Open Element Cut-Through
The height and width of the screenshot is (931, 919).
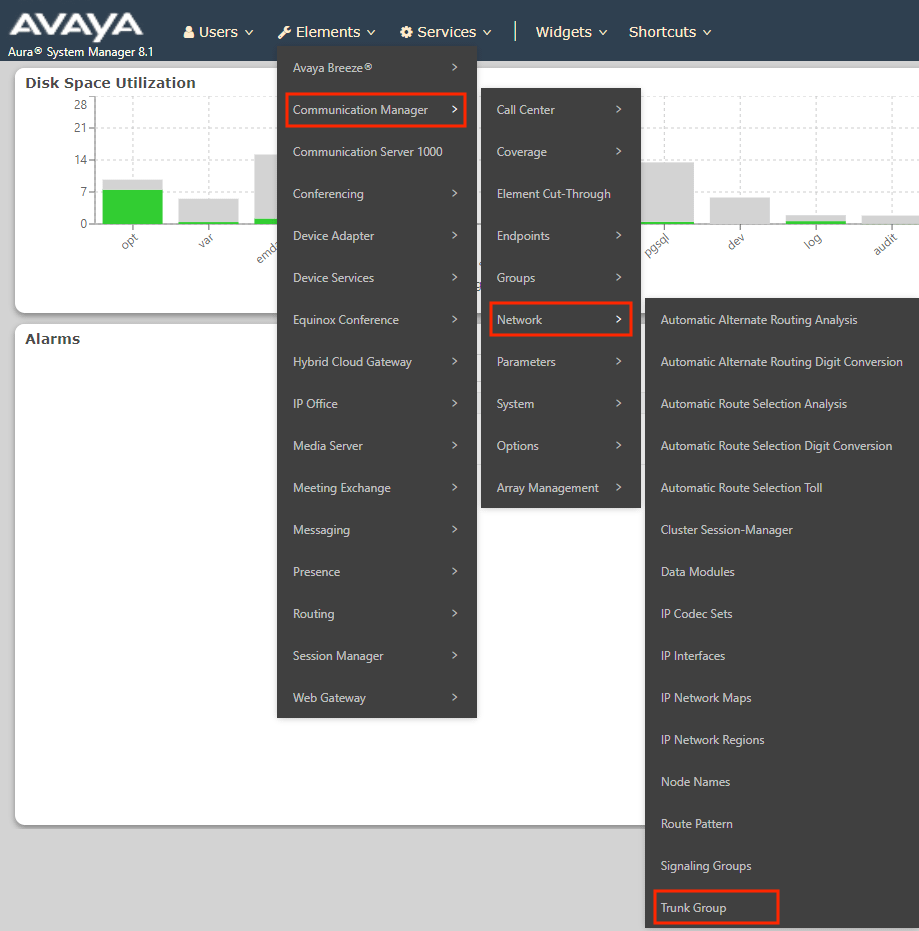[x=553, y=194]
